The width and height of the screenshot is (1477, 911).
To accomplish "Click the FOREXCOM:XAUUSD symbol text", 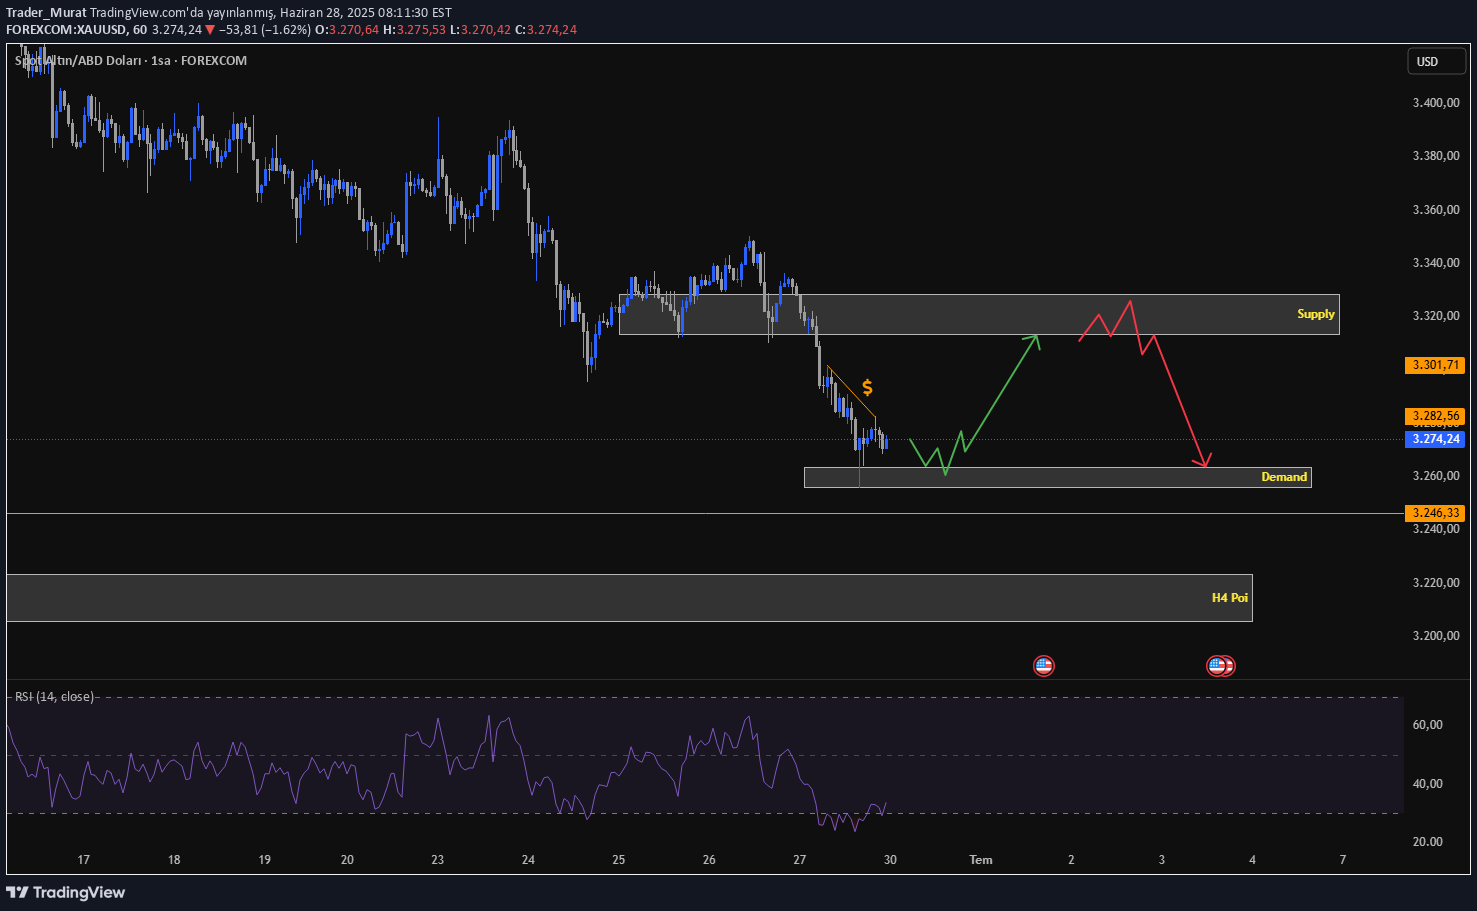I will coord(67,30).
